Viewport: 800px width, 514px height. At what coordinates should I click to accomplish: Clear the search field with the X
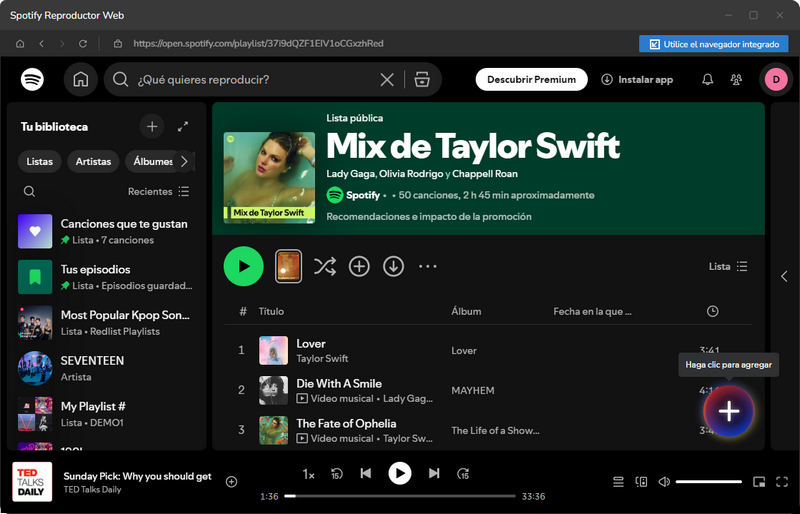click(x=387, y=80)
